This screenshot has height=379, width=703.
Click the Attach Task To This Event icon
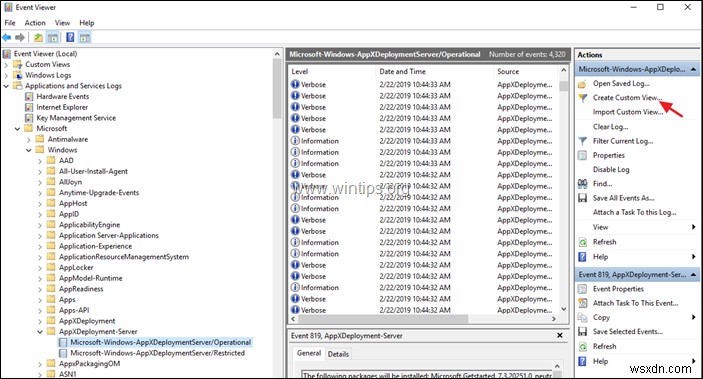point(582,304)
